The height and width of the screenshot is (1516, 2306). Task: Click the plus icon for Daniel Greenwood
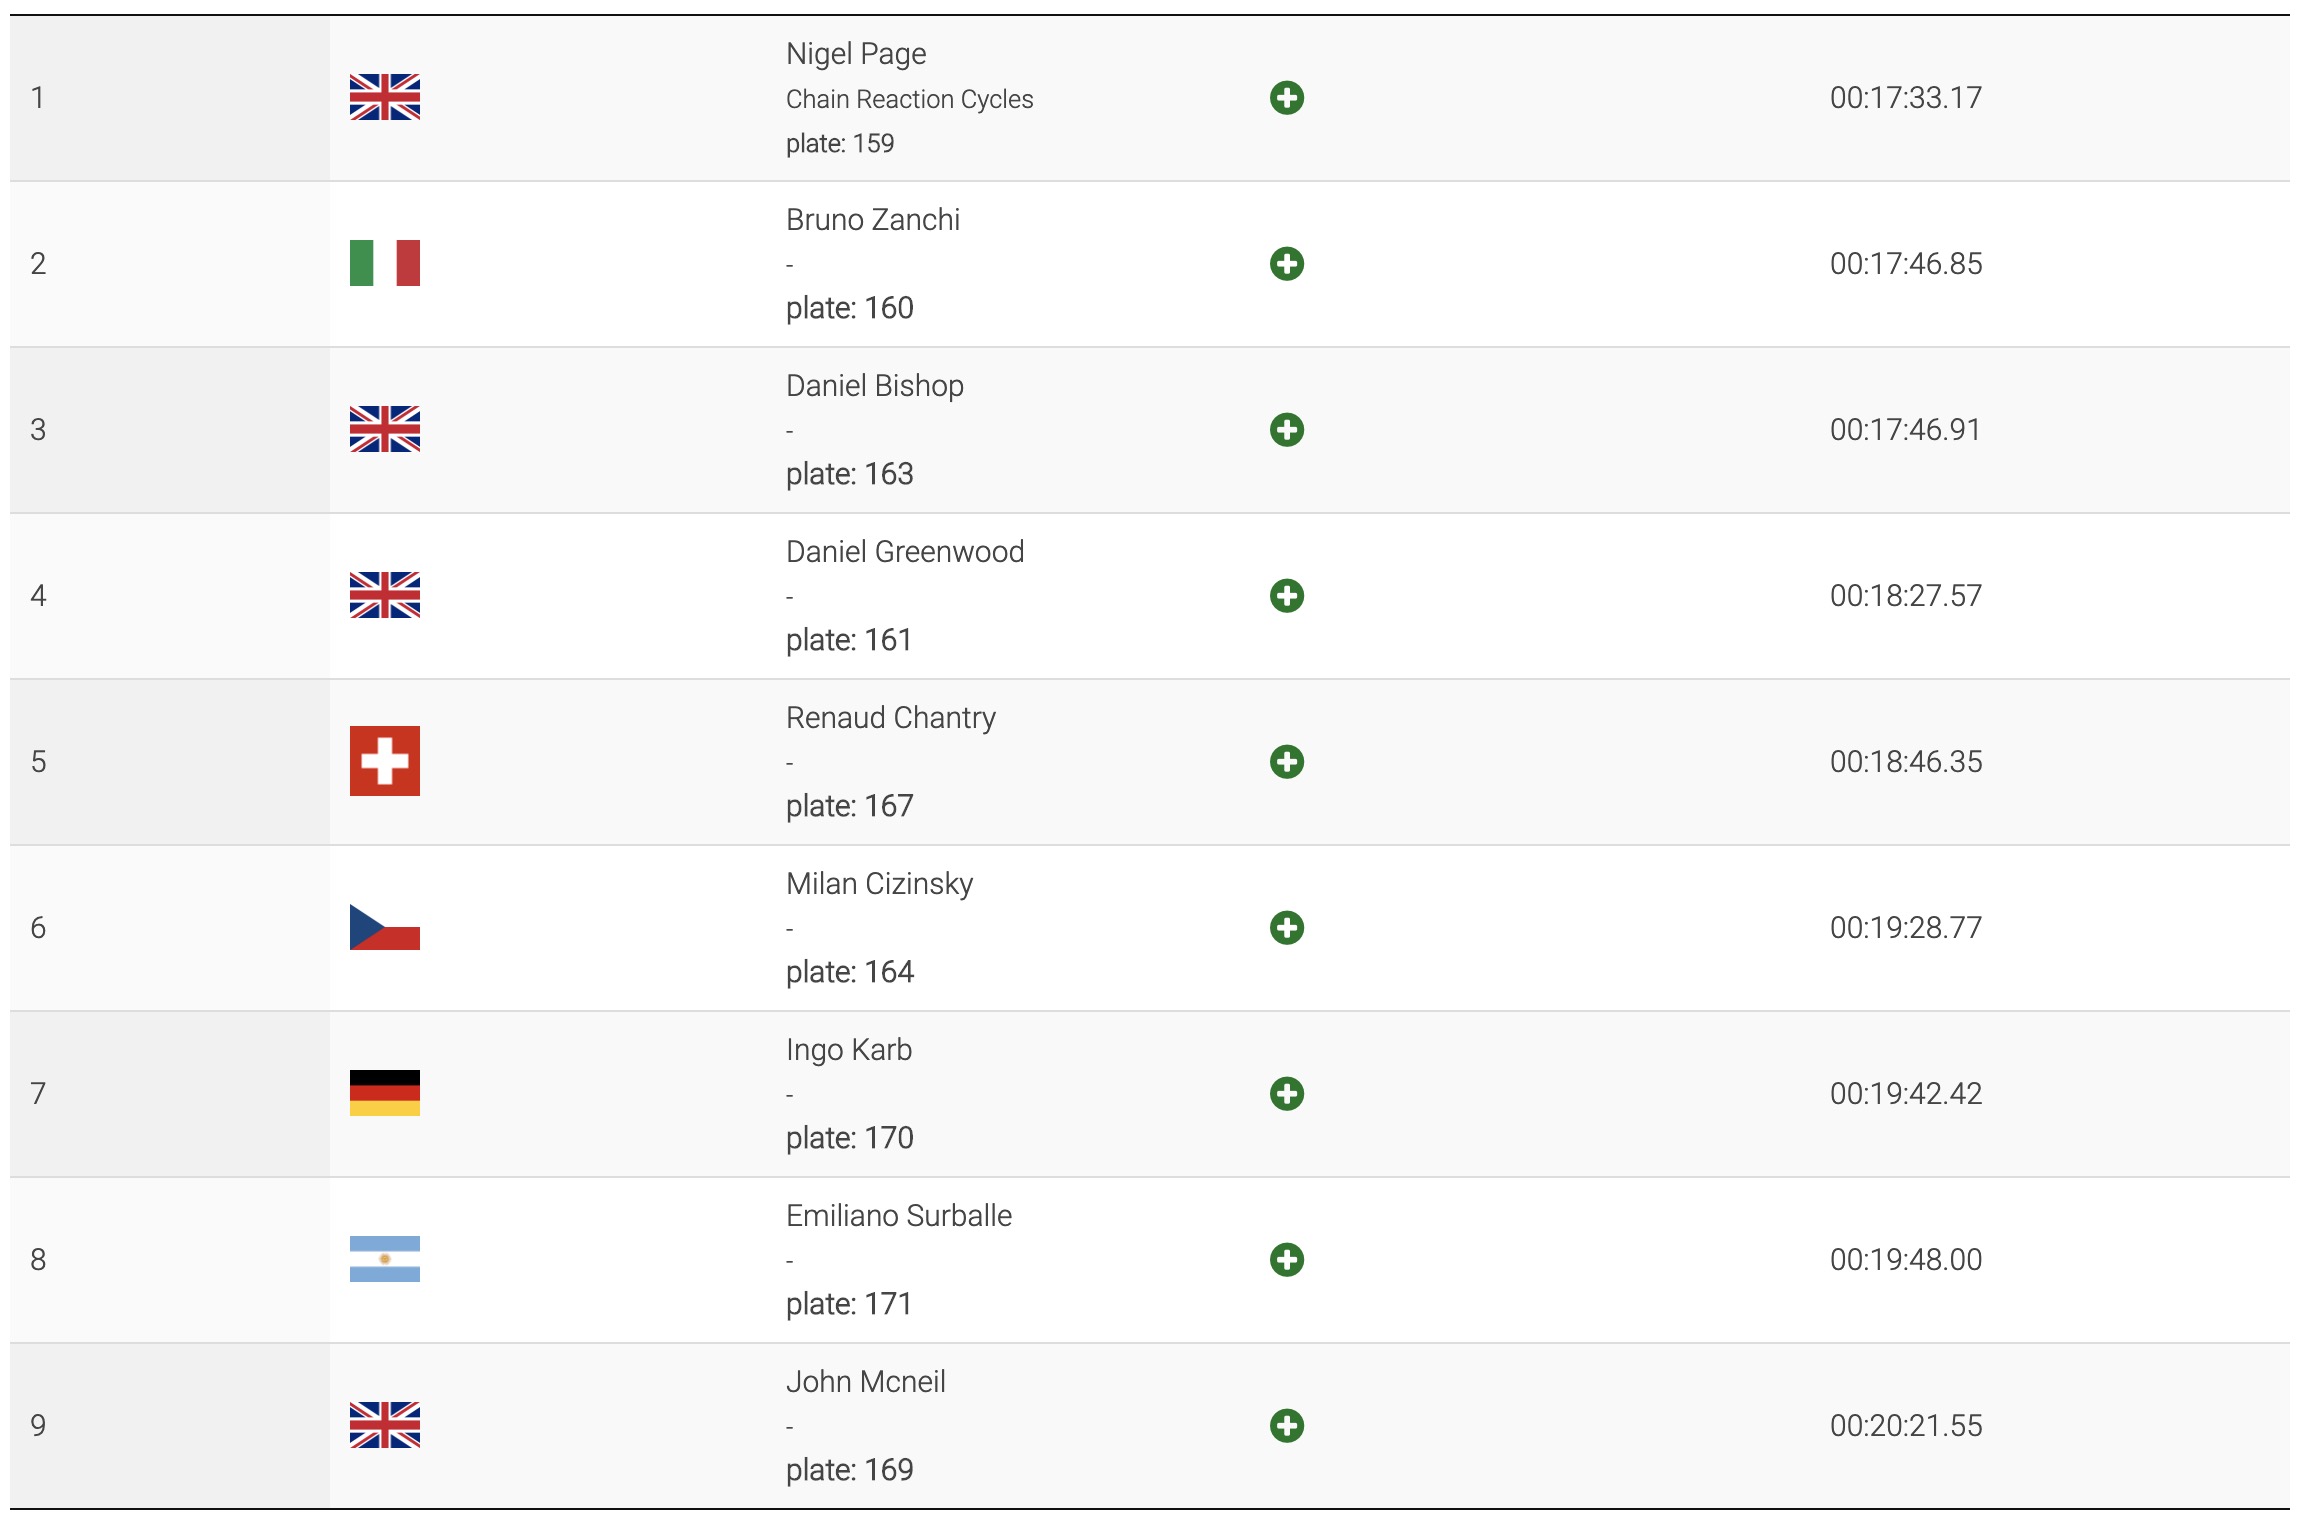point(1286,596)
